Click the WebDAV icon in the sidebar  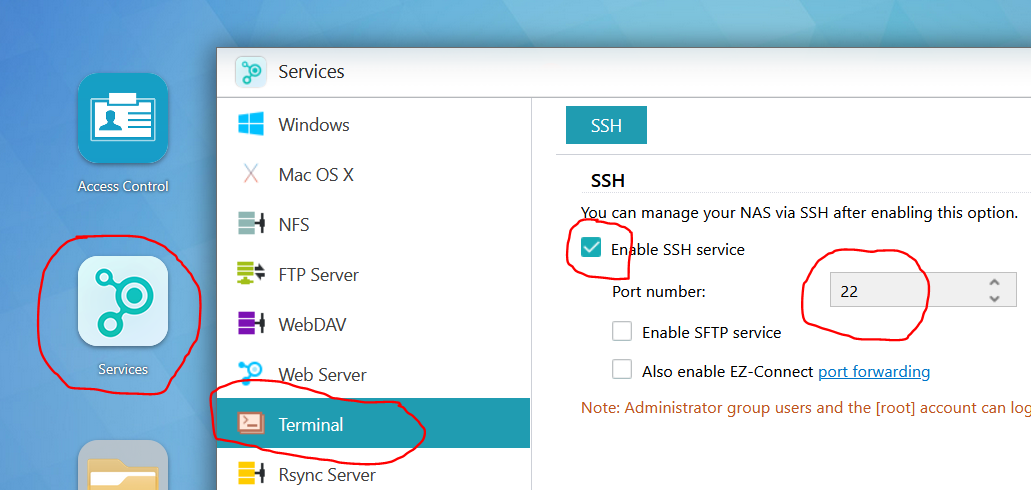250,324
